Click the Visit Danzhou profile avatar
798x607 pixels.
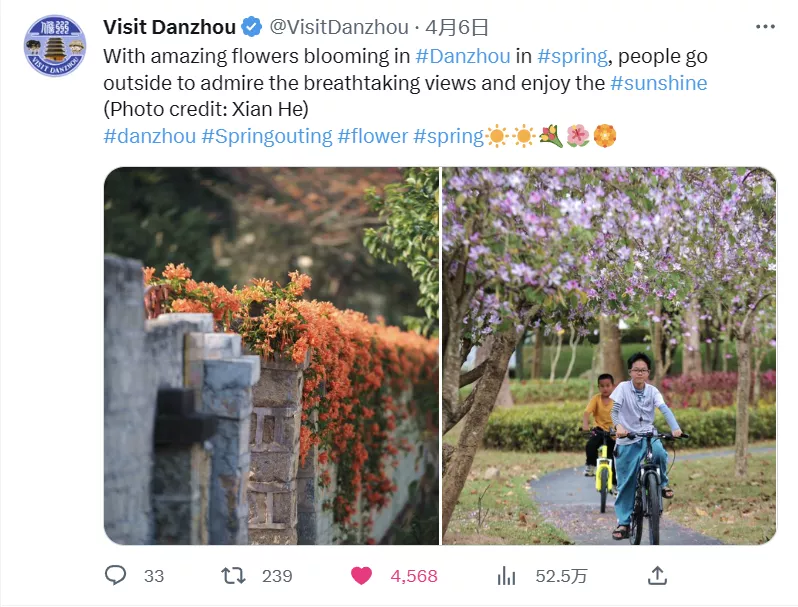pyautogui.click(x=55, y=46)
